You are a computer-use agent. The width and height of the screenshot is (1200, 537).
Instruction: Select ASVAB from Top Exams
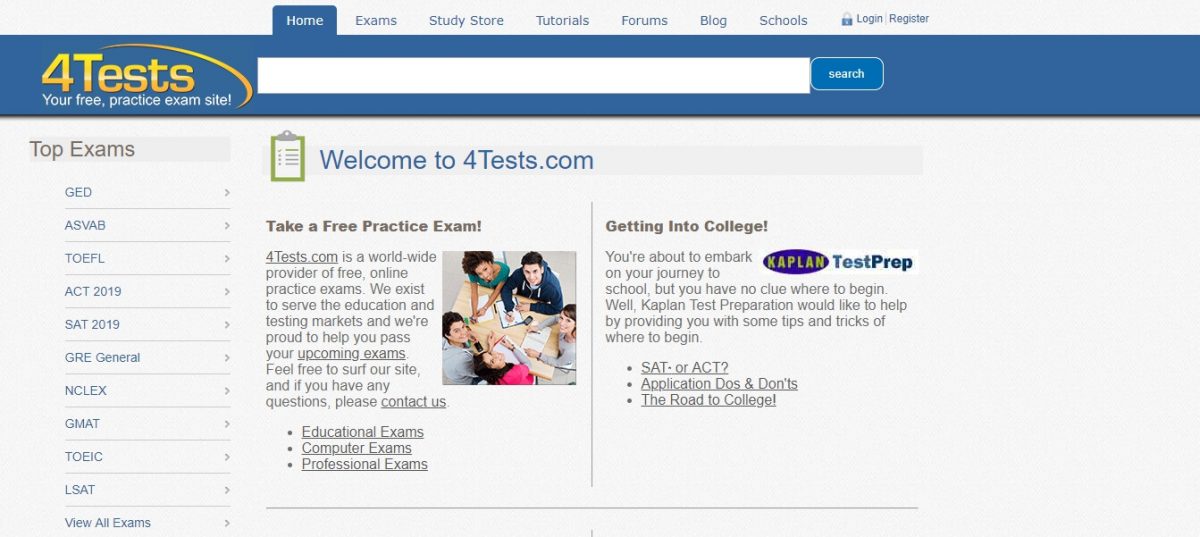coord(85,225)
